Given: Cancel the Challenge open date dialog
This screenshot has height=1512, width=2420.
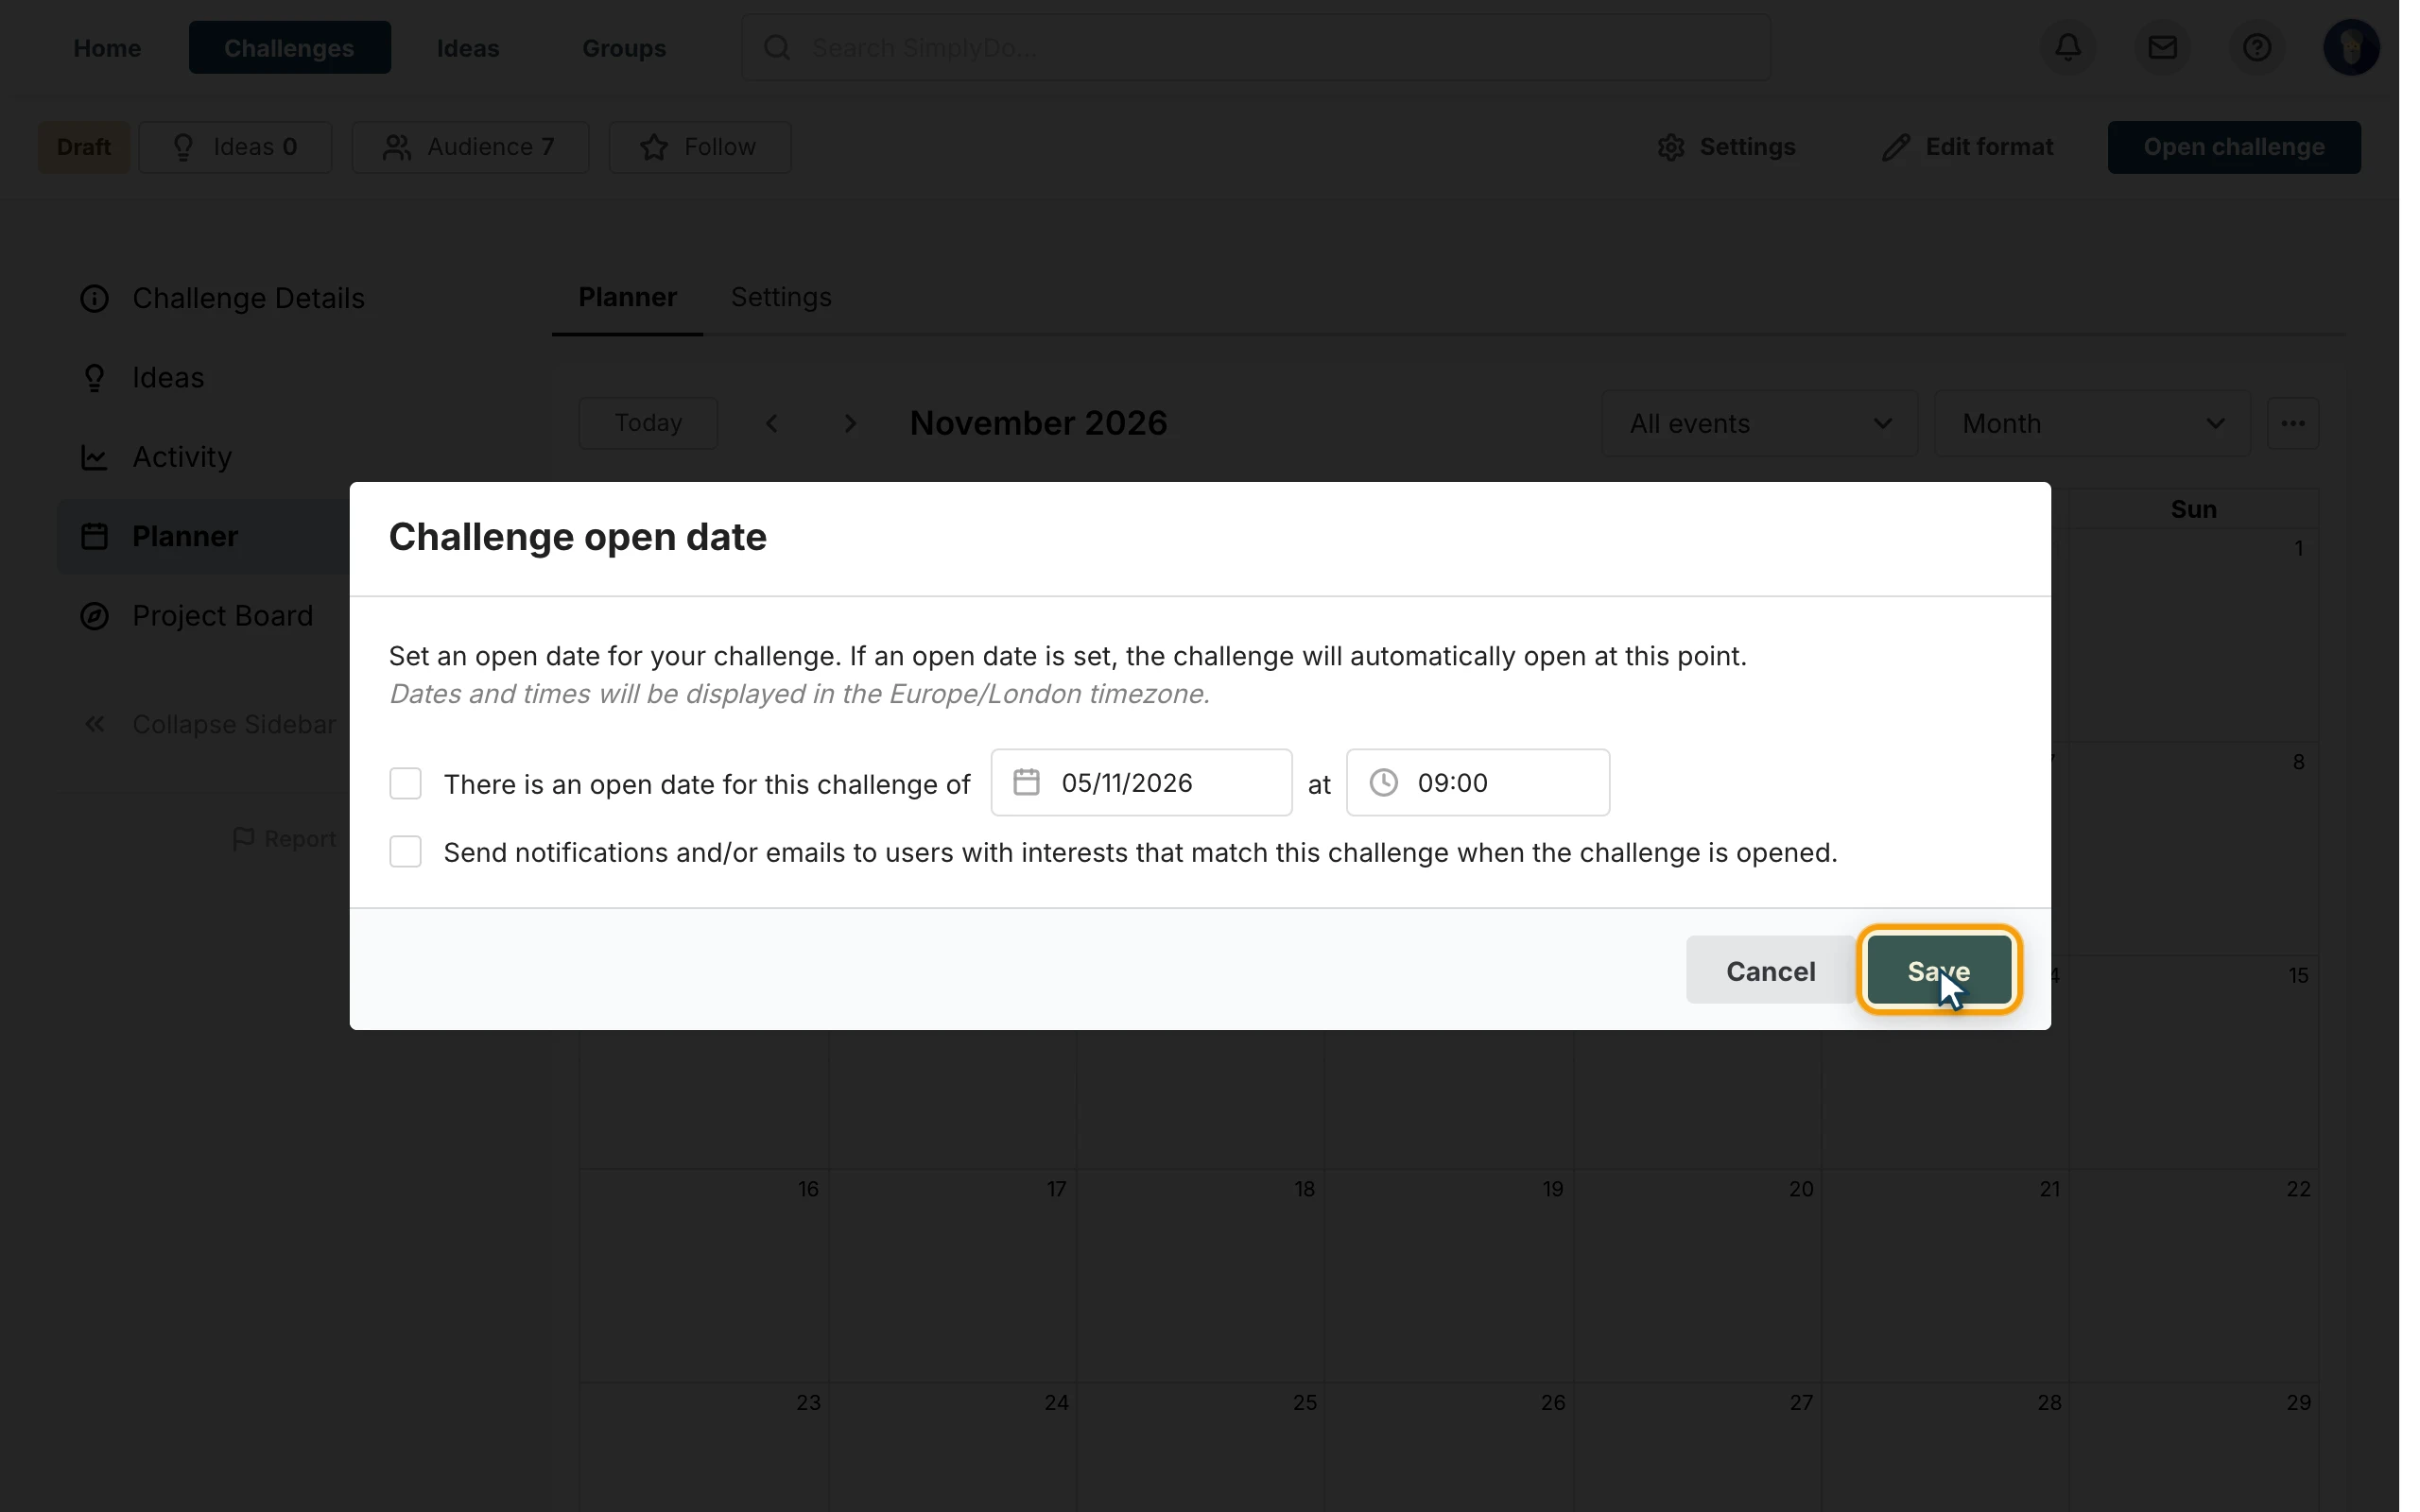Looking at the screenshot, I should coord(1770,970).
